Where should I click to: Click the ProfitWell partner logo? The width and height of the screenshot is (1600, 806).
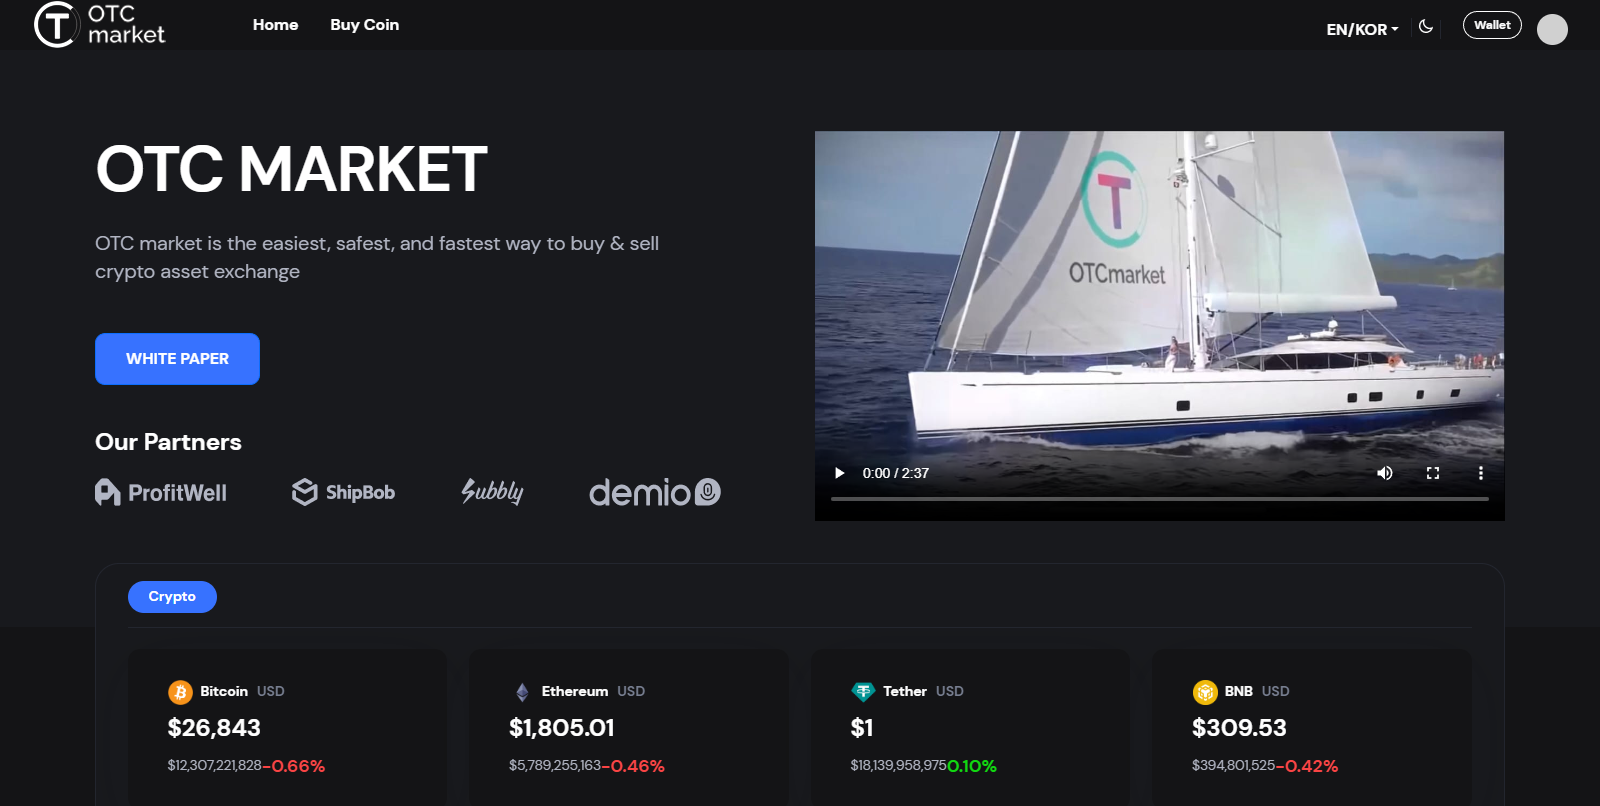tap(161, 492)
